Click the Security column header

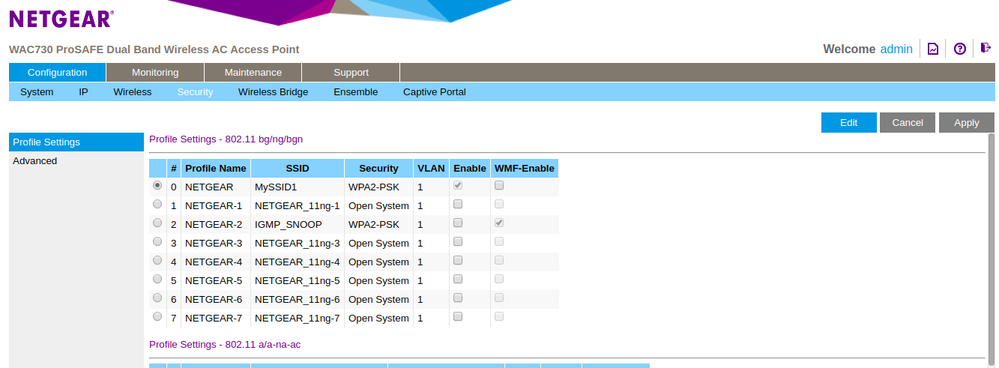coord(378,168)
